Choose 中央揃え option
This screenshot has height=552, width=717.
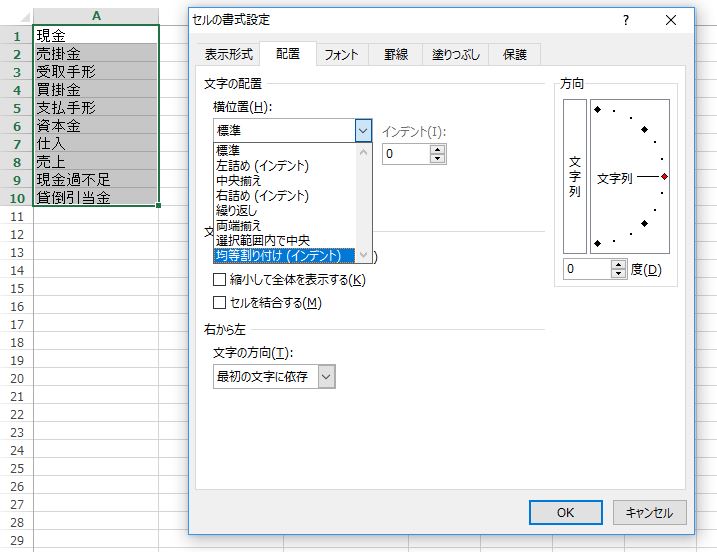(284, 180)
